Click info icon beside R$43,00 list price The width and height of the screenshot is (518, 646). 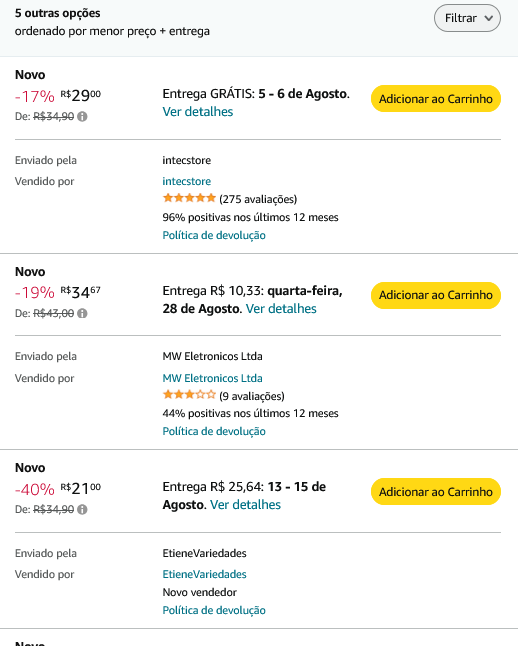pos(82,314)
